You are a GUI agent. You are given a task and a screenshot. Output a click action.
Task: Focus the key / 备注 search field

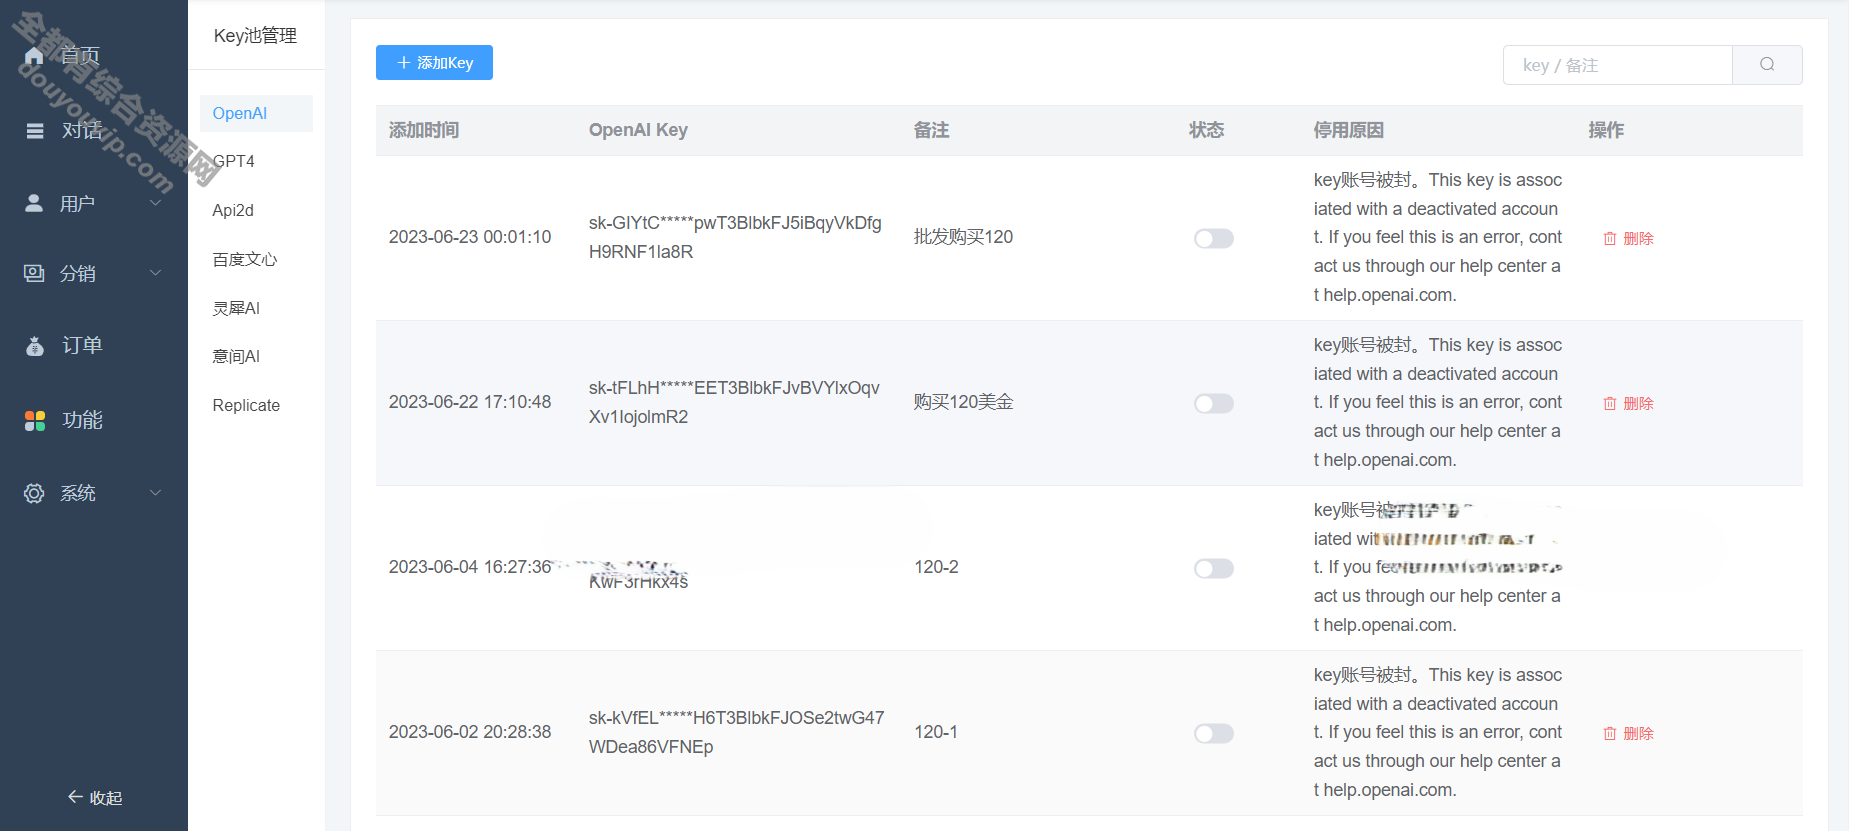point(1617,65)
